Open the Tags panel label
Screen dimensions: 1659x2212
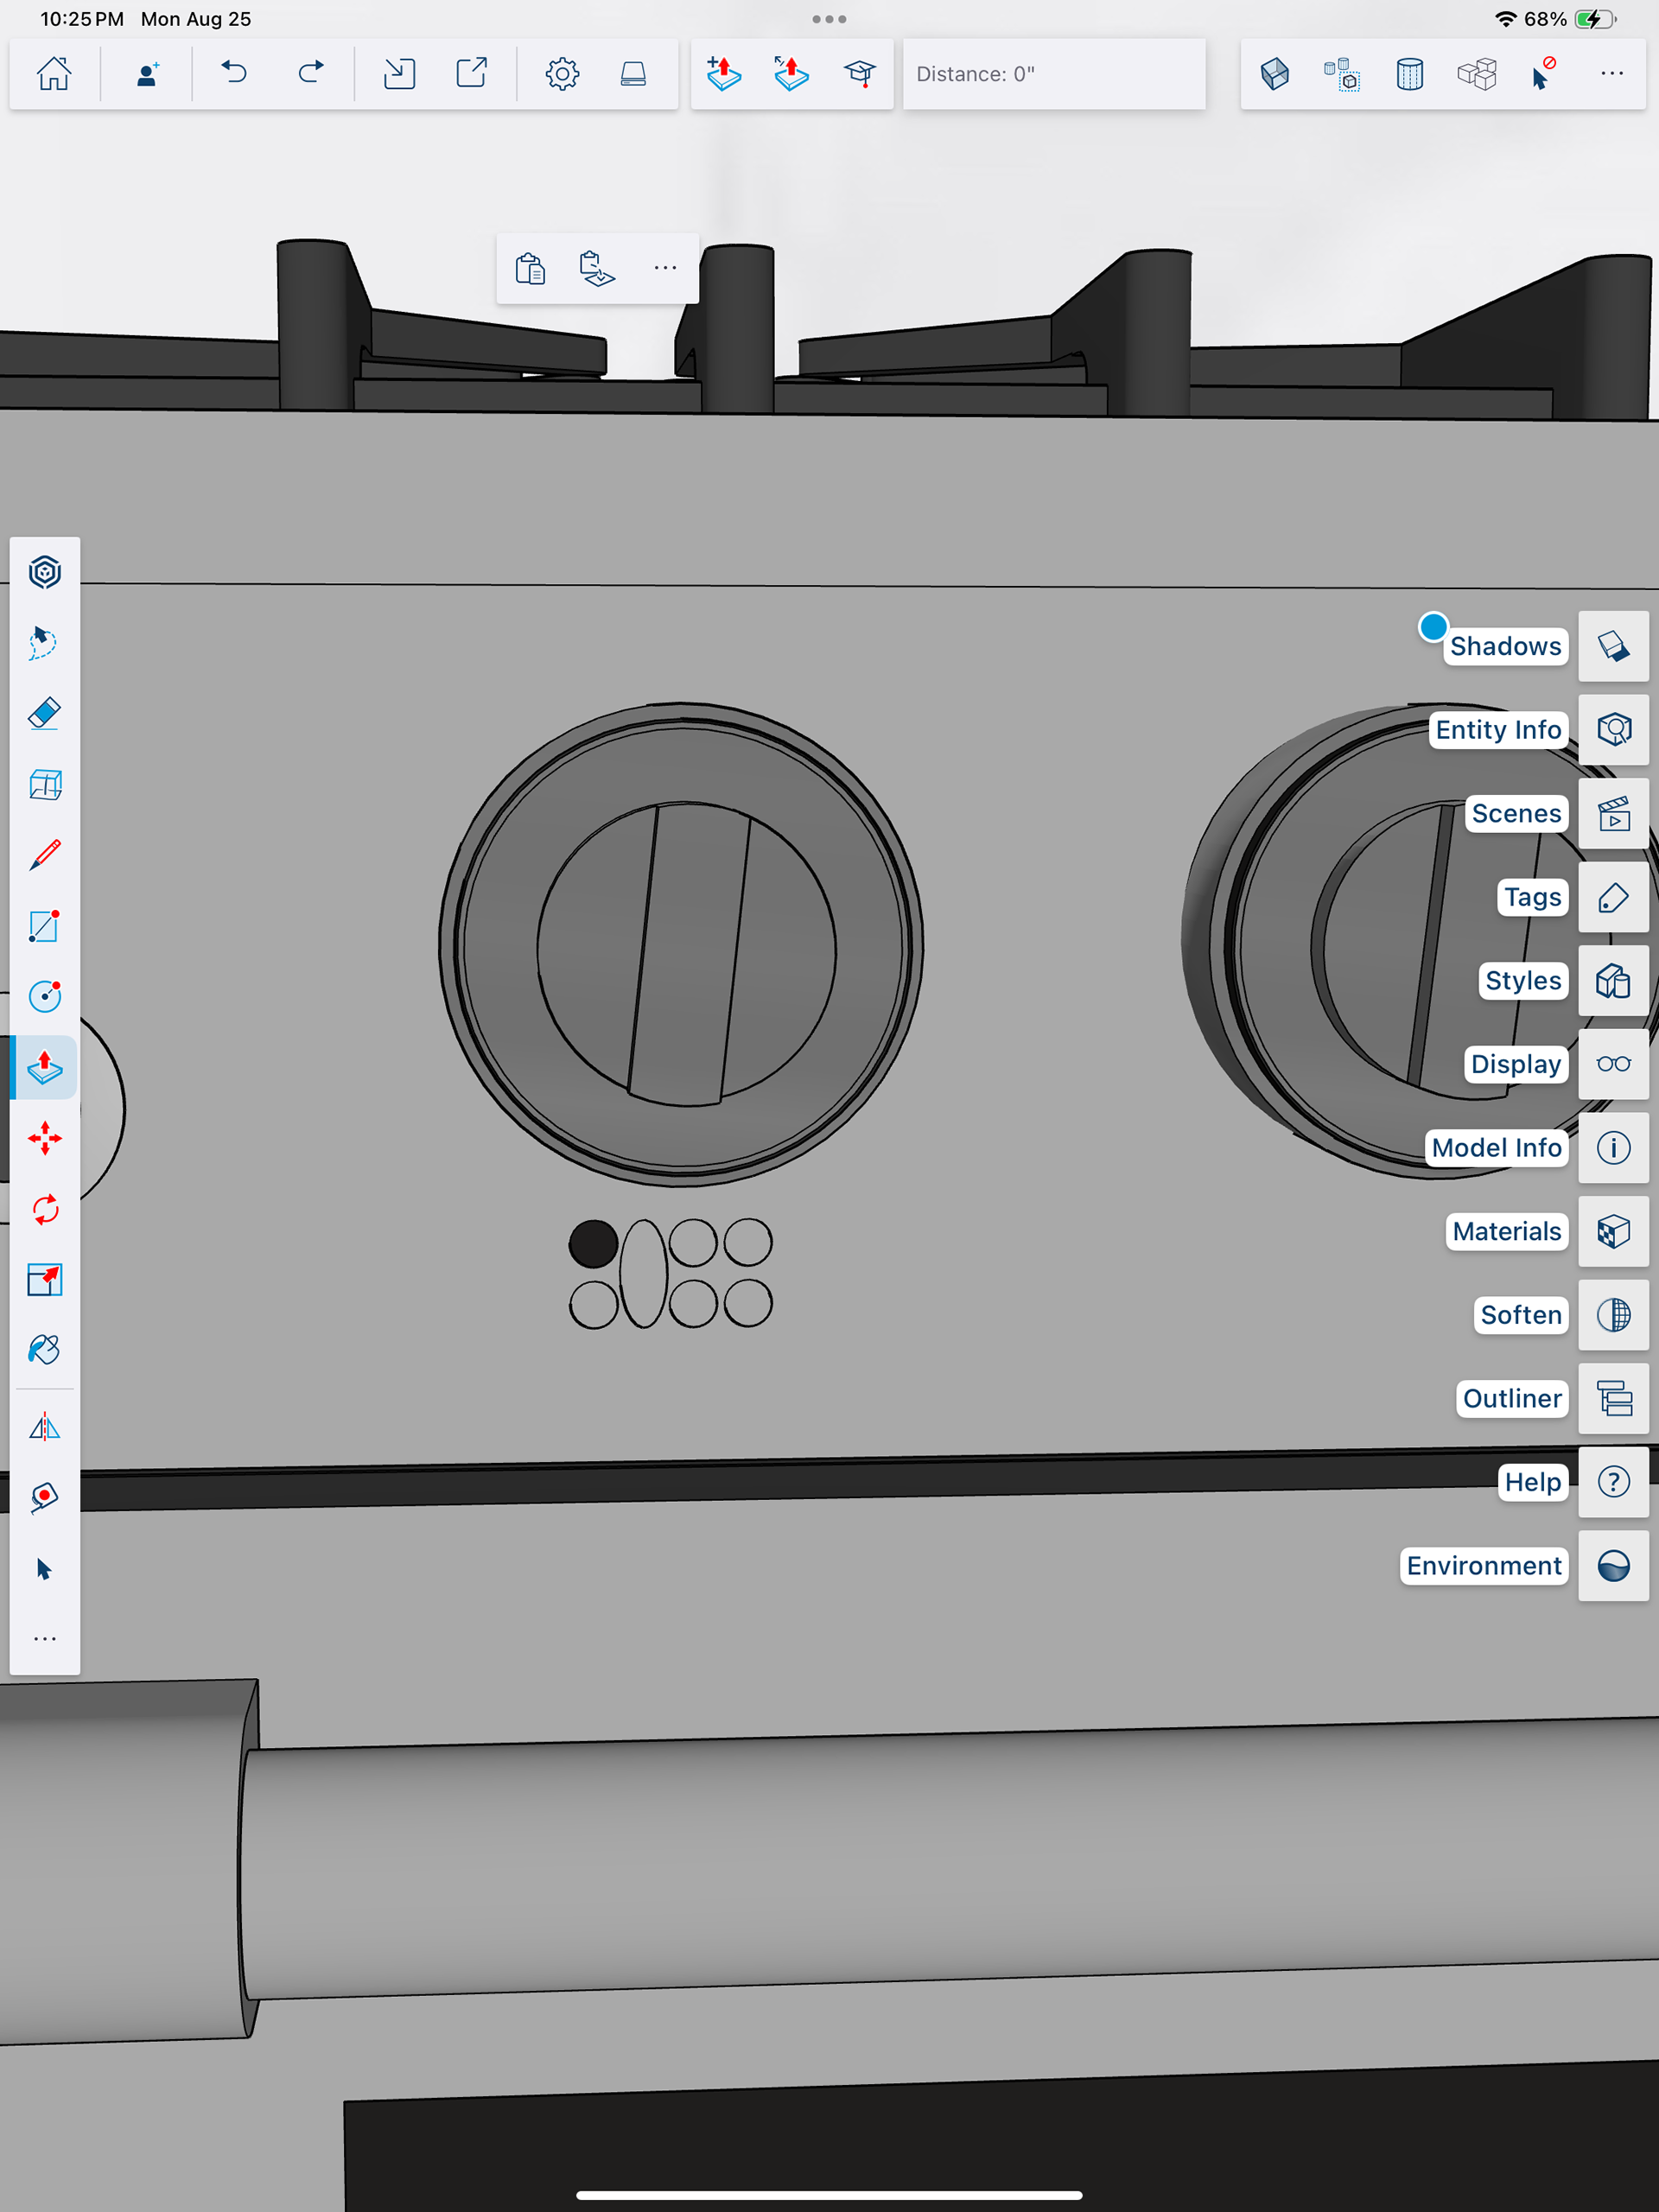1532,897
